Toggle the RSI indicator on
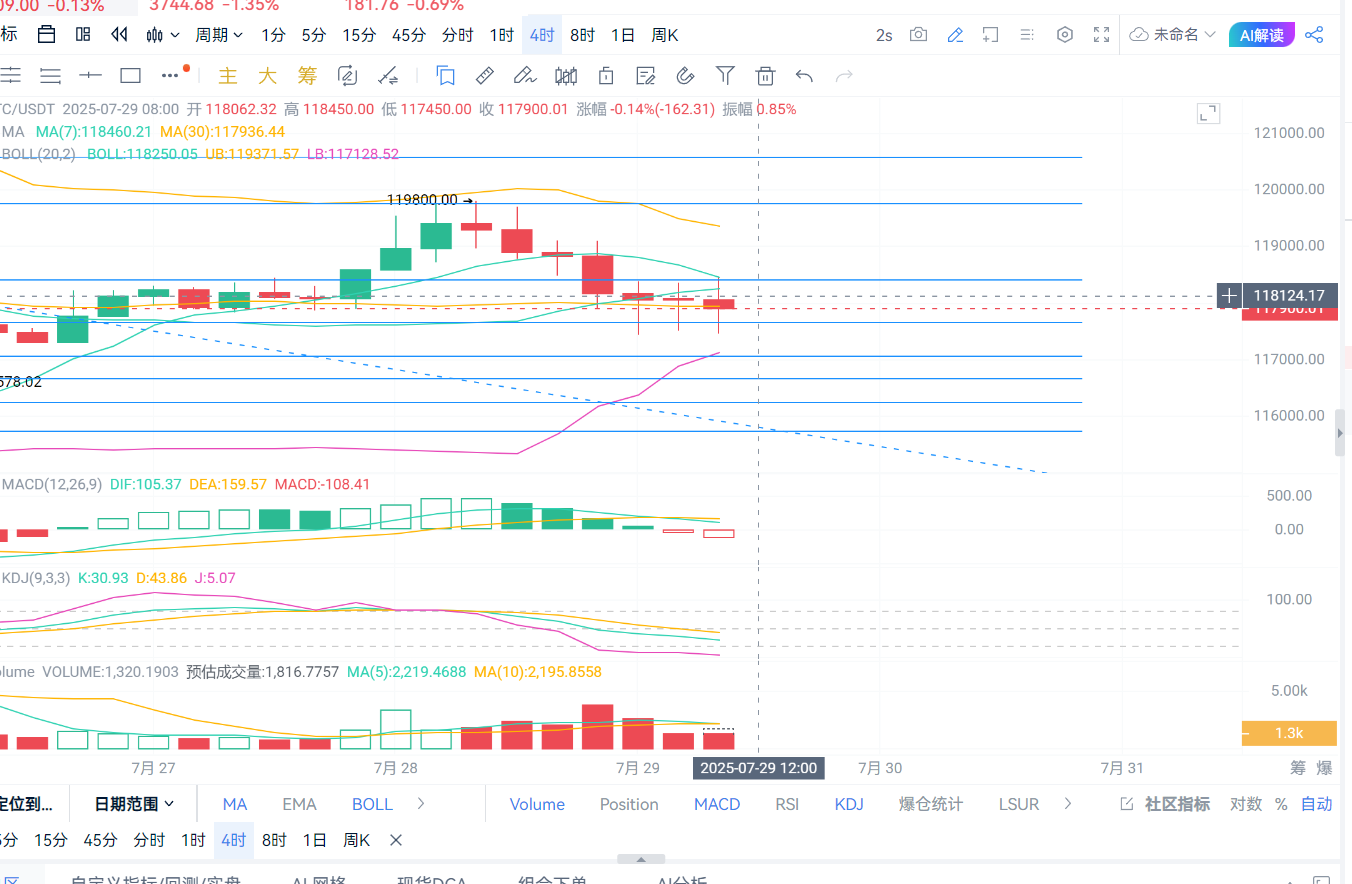The height and width of the screenshot is (884, 1352). tap(787, 804)
